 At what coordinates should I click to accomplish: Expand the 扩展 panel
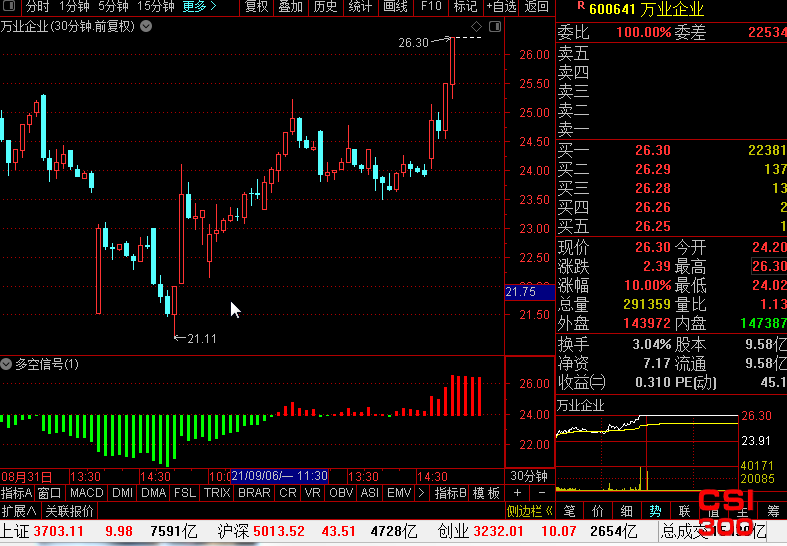pos(19,511)
